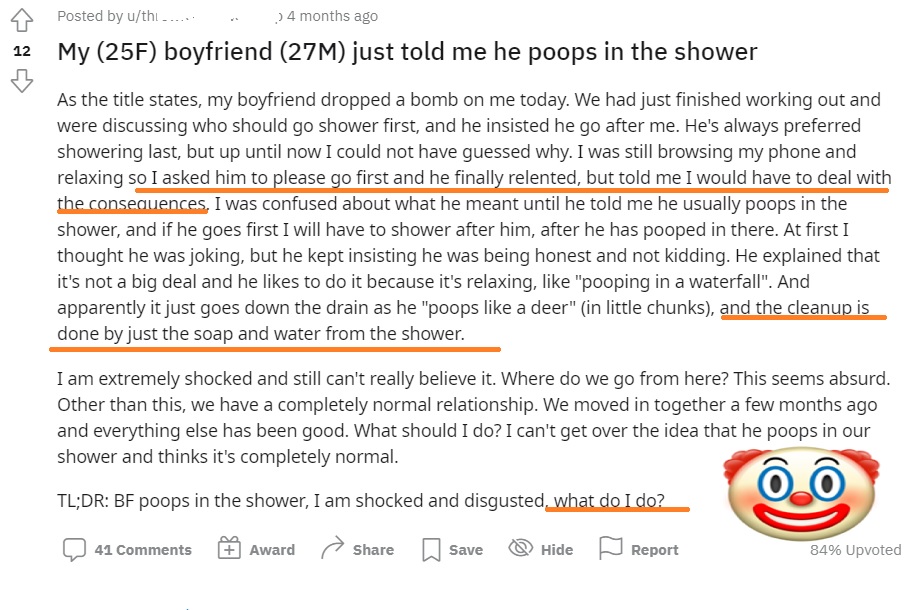Click the comments speech bubble icon
The width and height of the screenshot is (922, 610).
click(x=74, y=549)
